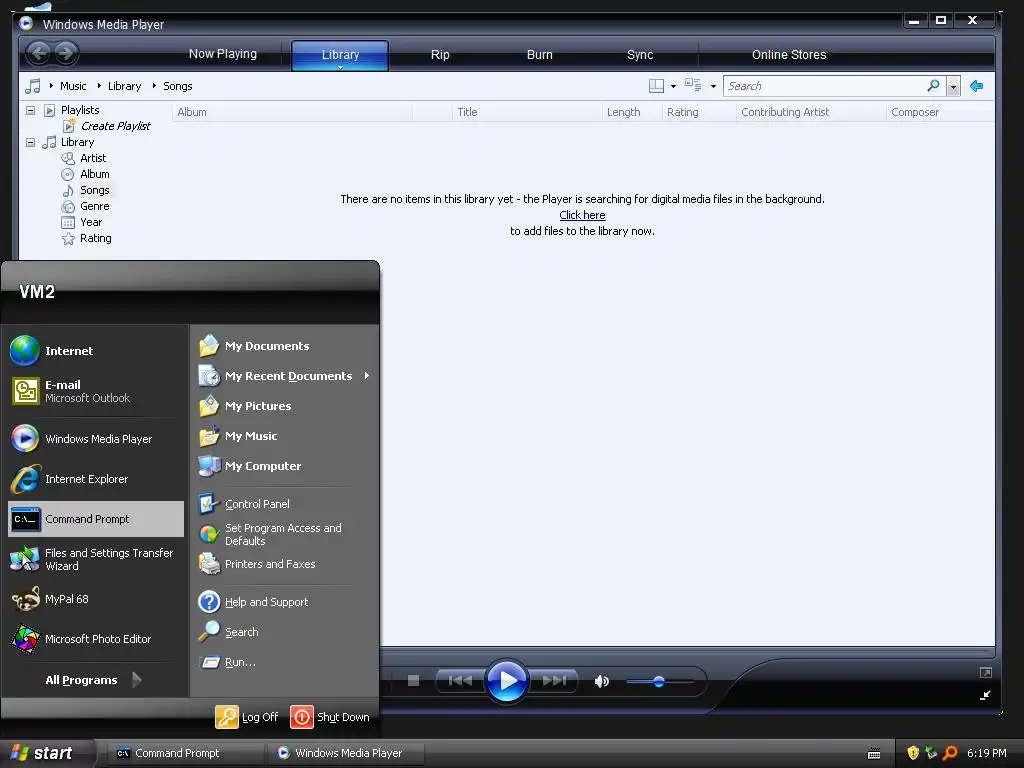Switch to the Burn tab
Viewport: 1024px width, 768px height.
pos(539,55)
